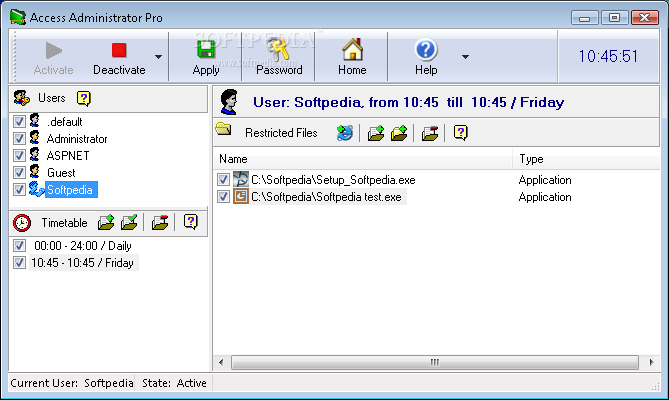
Task: Select C:\Softpedia\Softpedia test.exe row
Action: 327,197
